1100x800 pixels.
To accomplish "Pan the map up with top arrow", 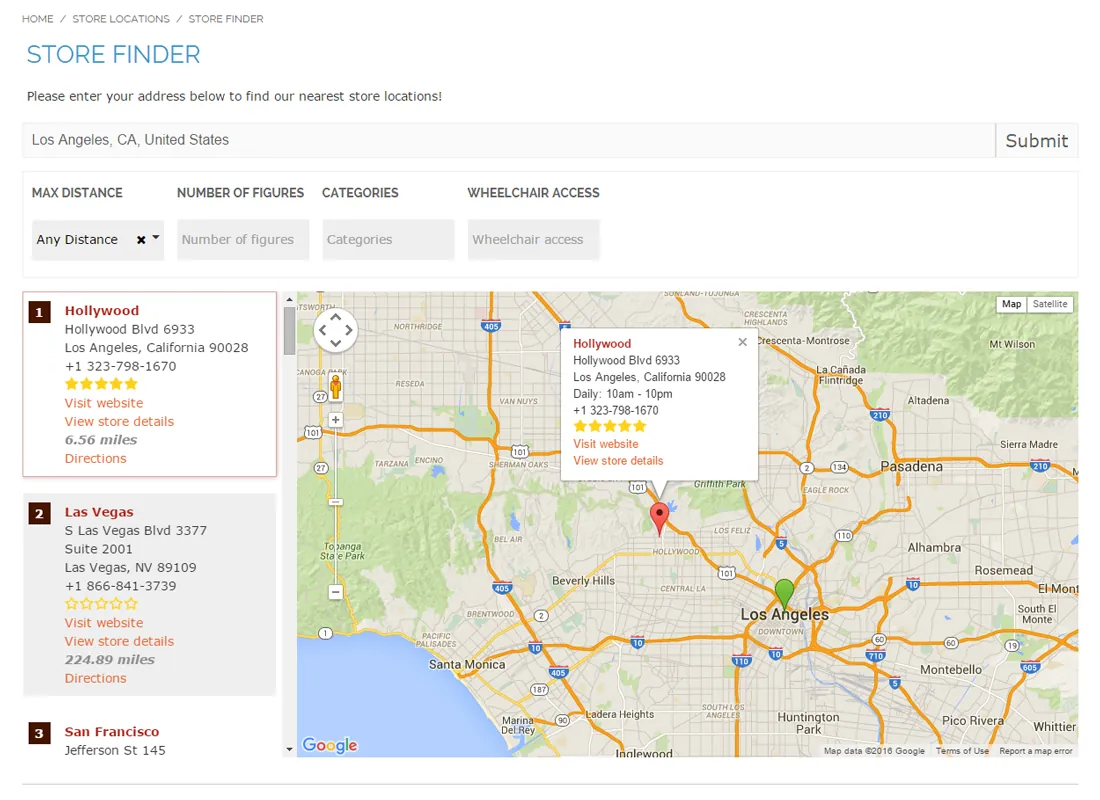I will point(335,317).
